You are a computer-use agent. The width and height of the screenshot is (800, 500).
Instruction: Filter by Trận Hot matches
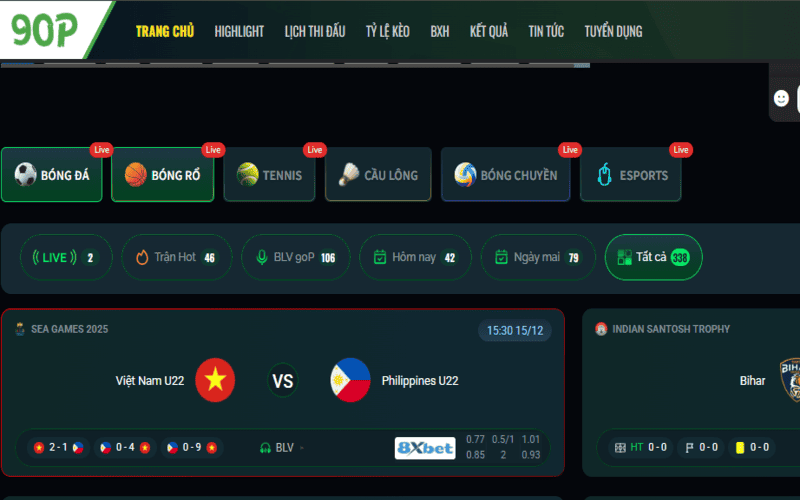point(176,257)
